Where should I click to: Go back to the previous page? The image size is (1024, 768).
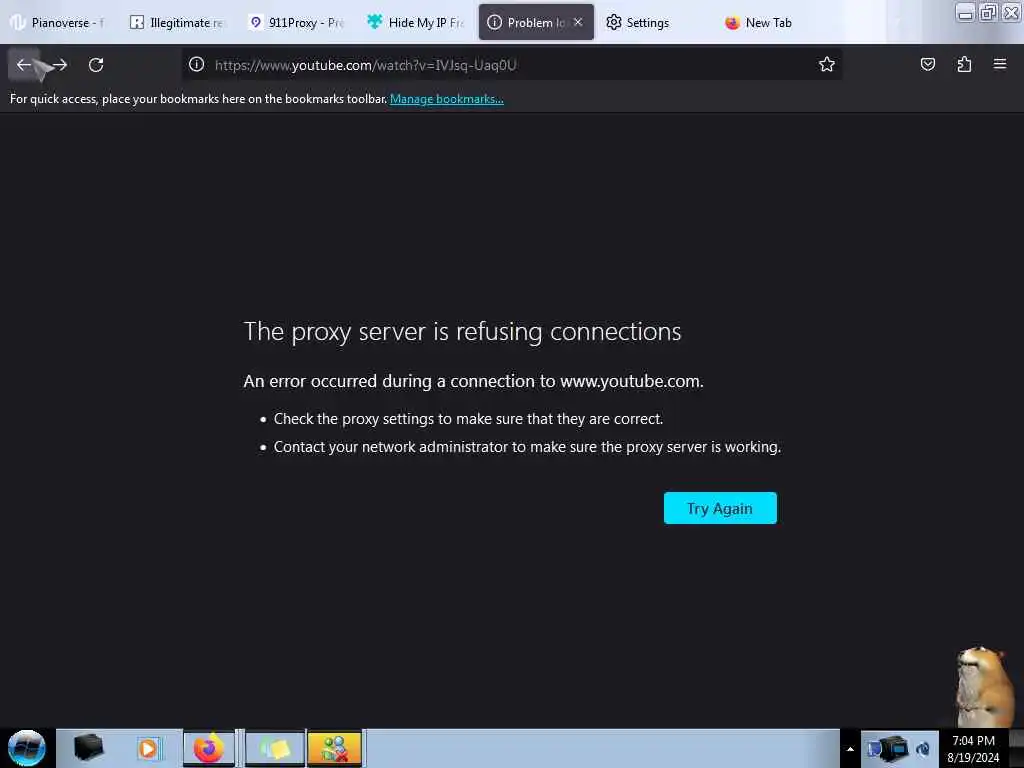pos(24,65)
